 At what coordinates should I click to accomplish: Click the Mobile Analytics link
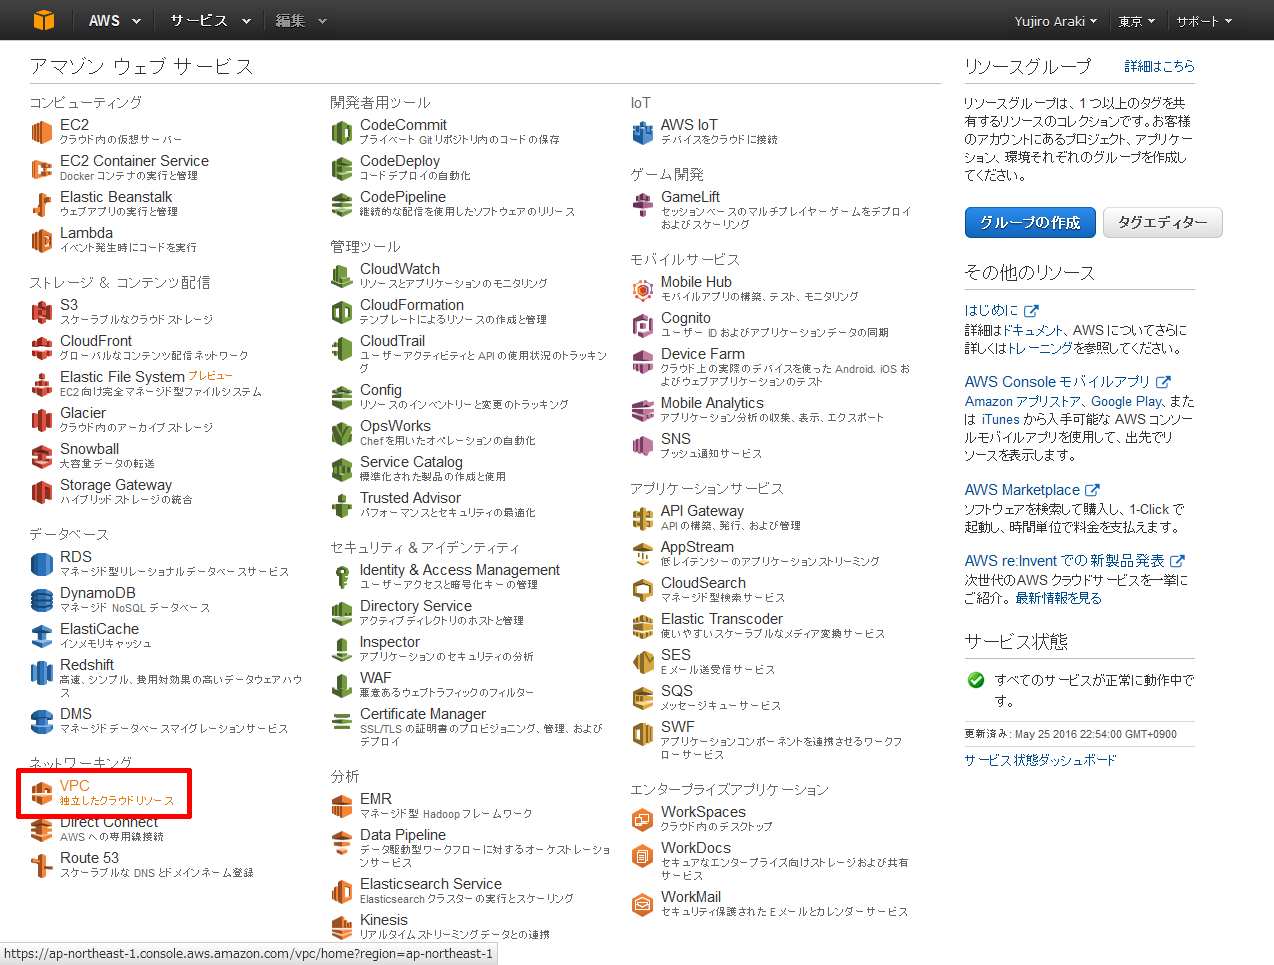coord(712,403)
